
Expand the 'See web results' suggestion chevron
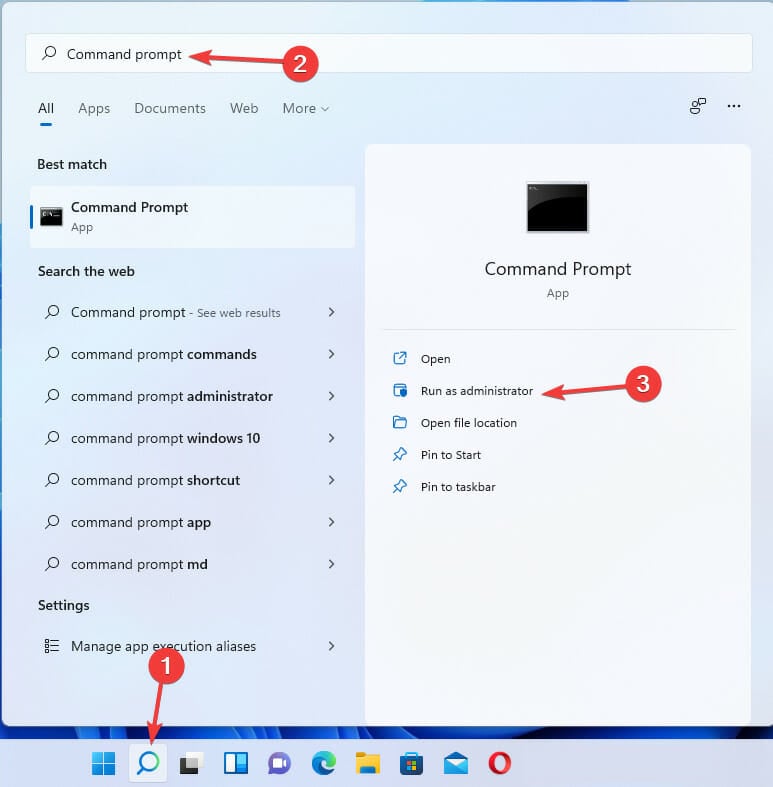331,312
